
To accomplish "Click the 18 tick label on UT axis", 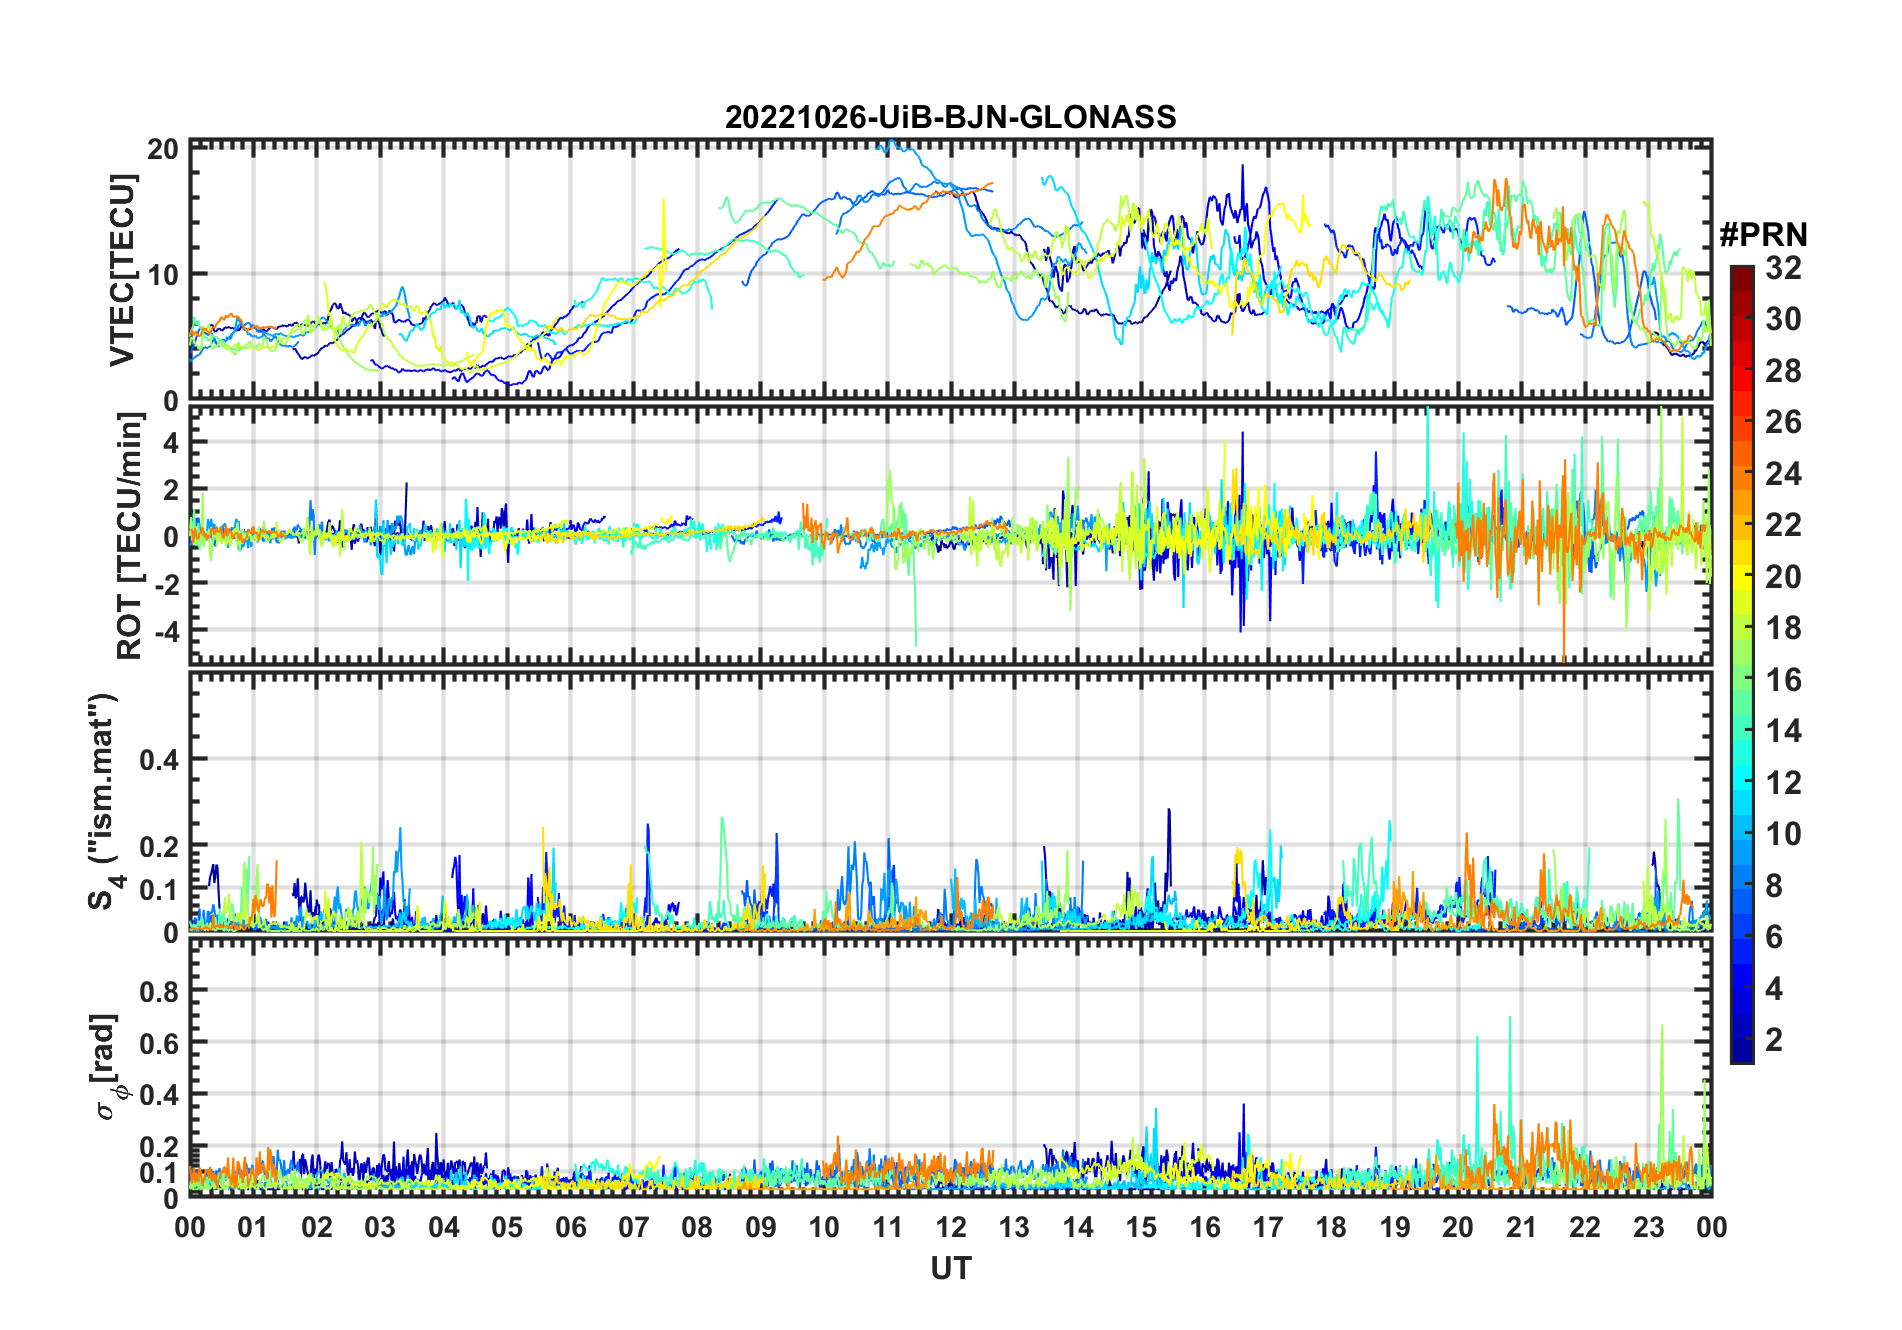I will pyautogui.click(x=1331, y=1227).
